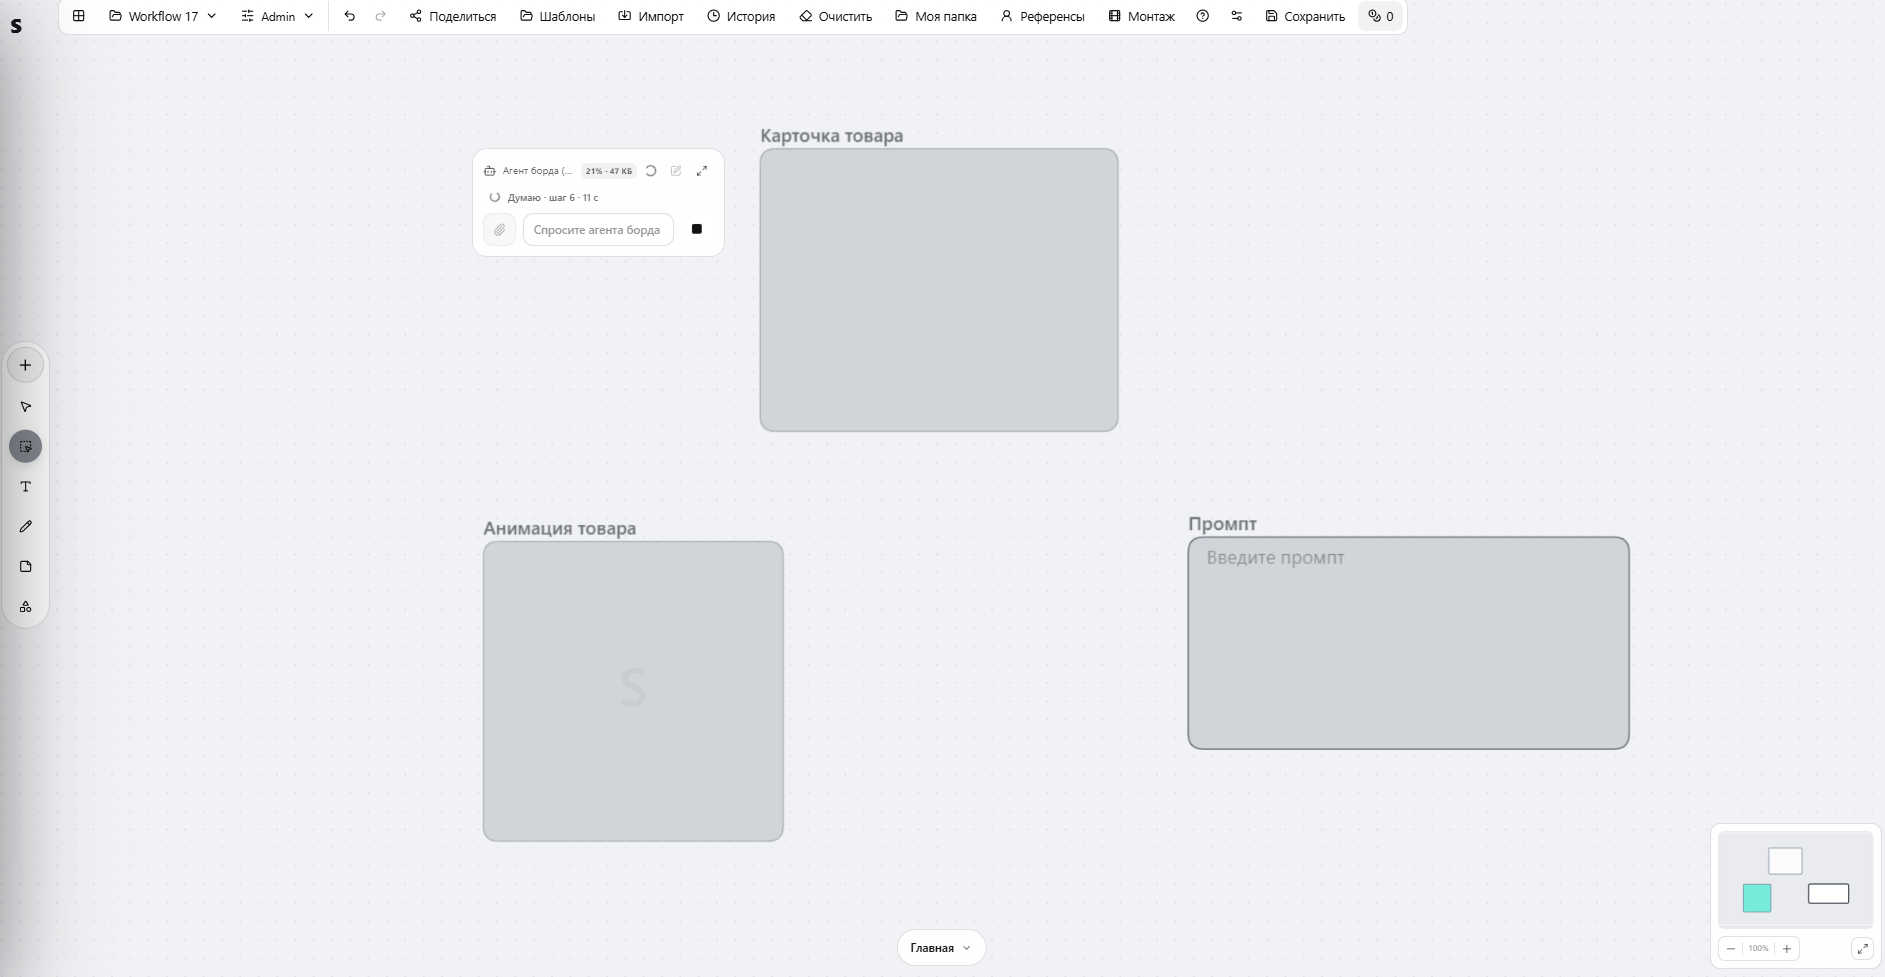Add a new node with plus tool
The image size is (1885, 977).
(x=26, y=365)
